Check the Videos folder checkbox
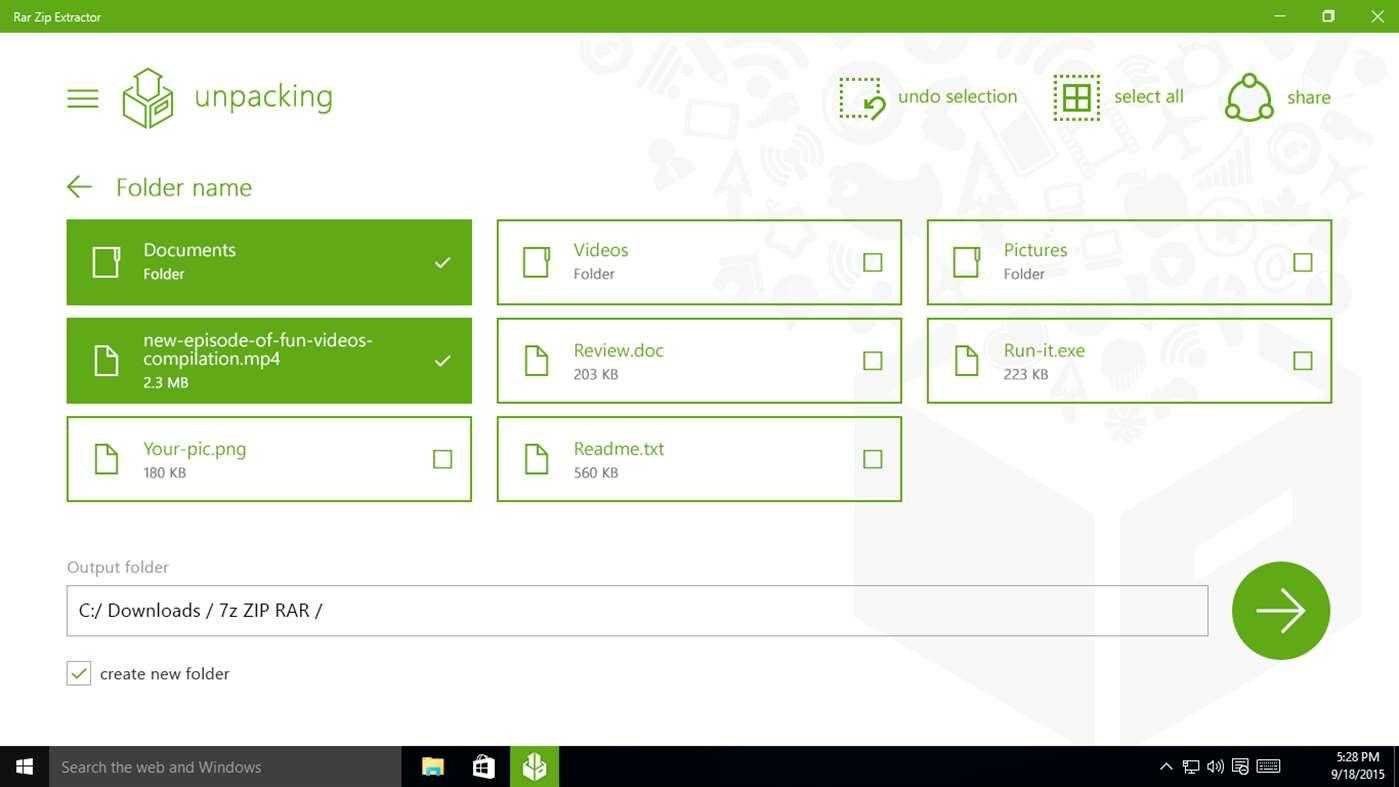This screenshot has width=1399, height=787. [872, 263]
